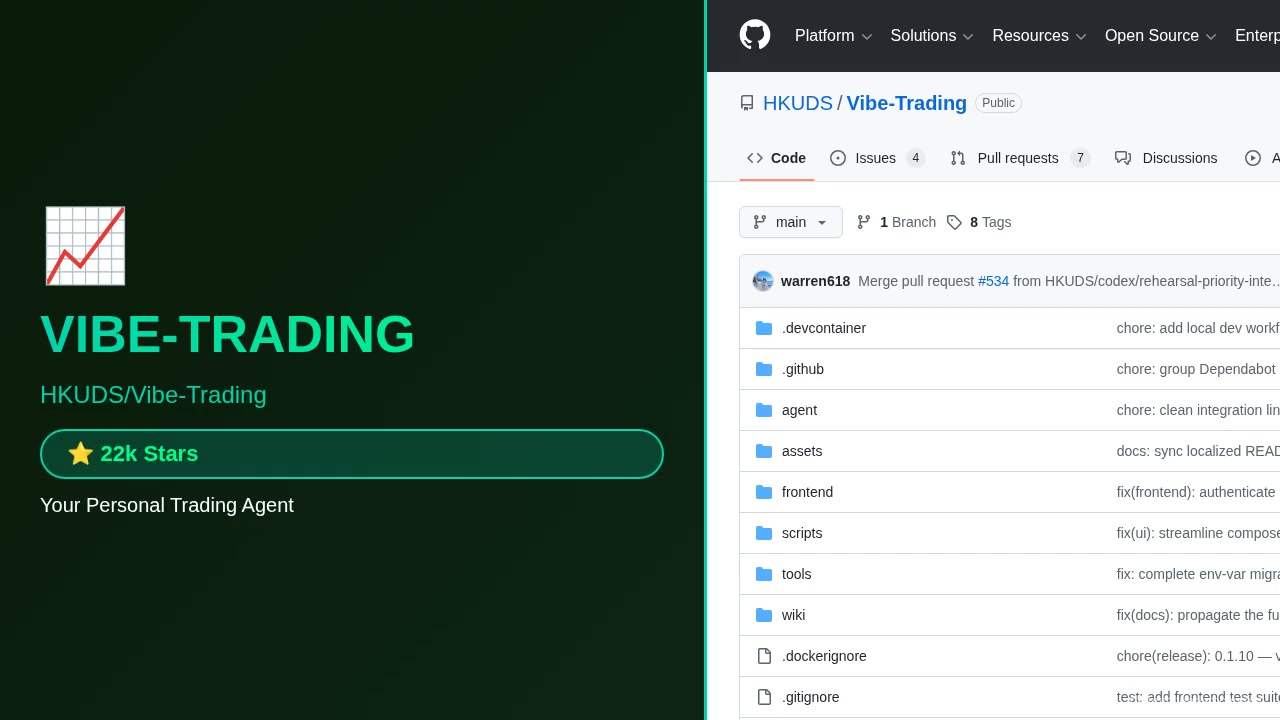Viewport: 1280px width, 720px height.
Task: Open the .devcontainer commit message 'chore: add local dev'
Action: (x=1198, y=328)
